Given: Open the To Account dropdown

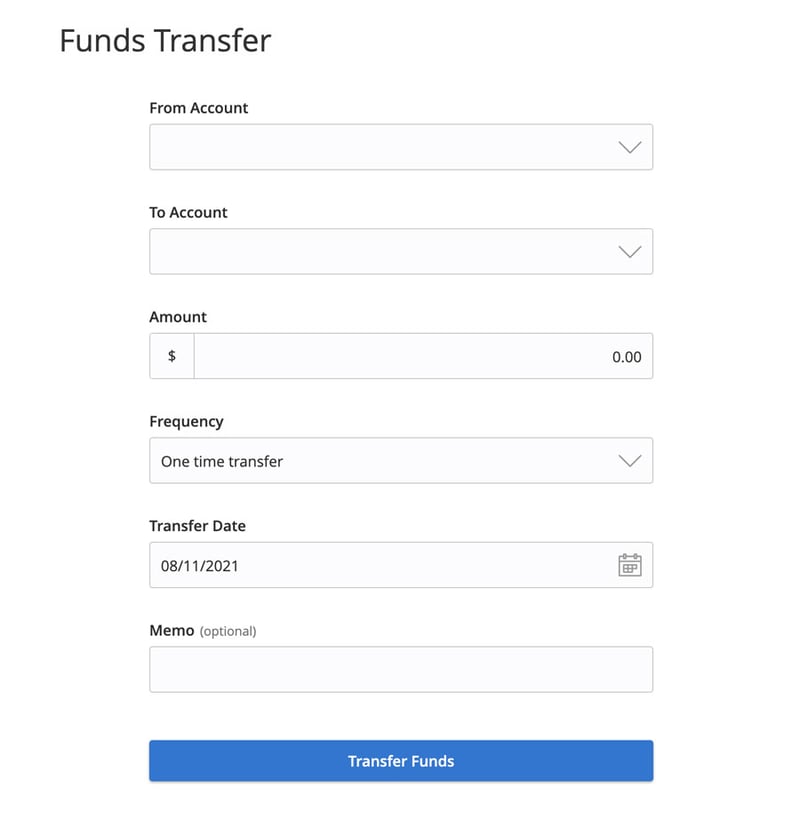Looking at the screenshot, I should click(400, 251).
